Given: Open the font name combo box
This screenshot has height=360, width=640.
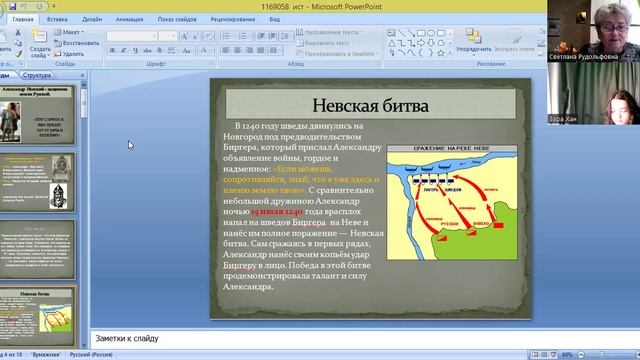Looking at the screenshot, I should tap(132, 36).
